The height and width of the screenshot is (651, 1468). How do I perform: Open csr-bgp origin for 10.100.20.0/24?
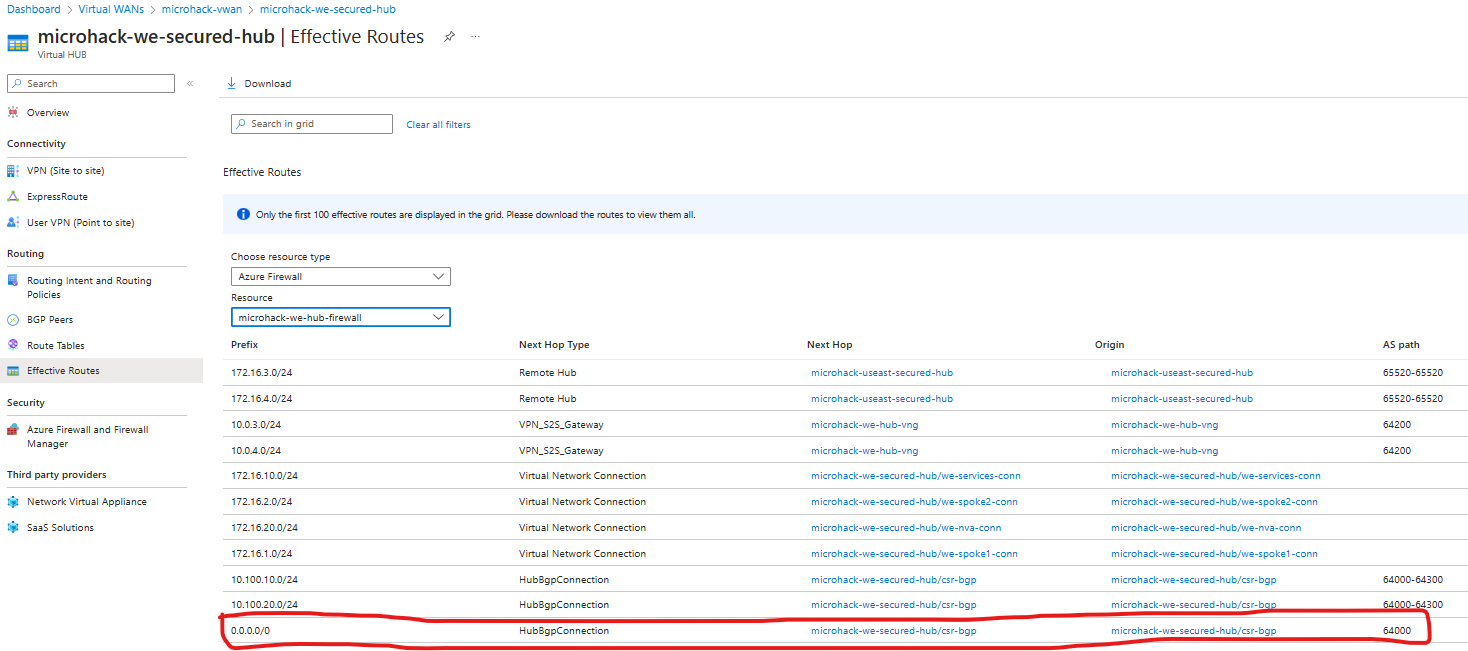click(x=1193, y=605)
